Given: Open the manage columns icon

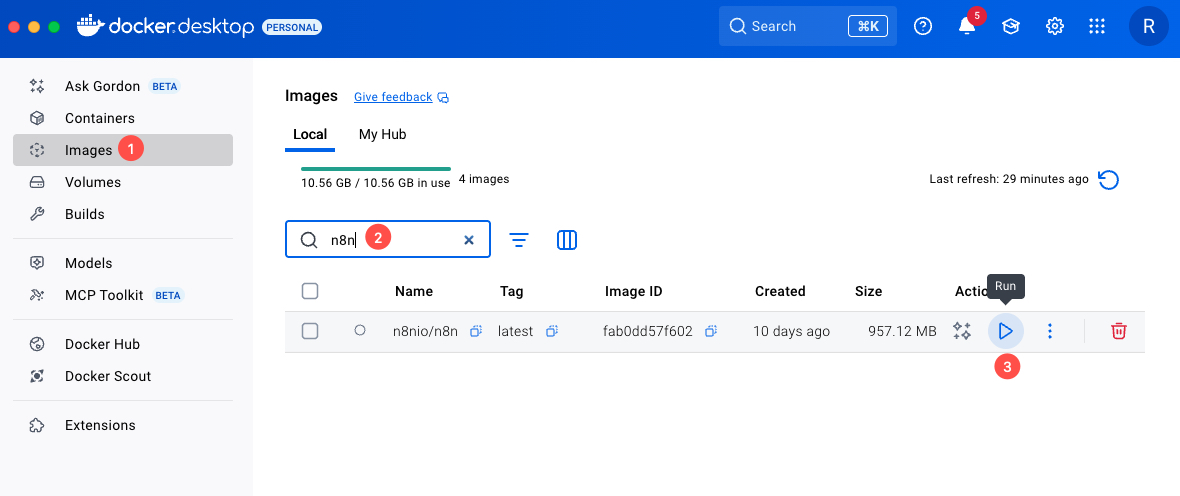Looking at the screenshot, I should (x=567, y=240).
